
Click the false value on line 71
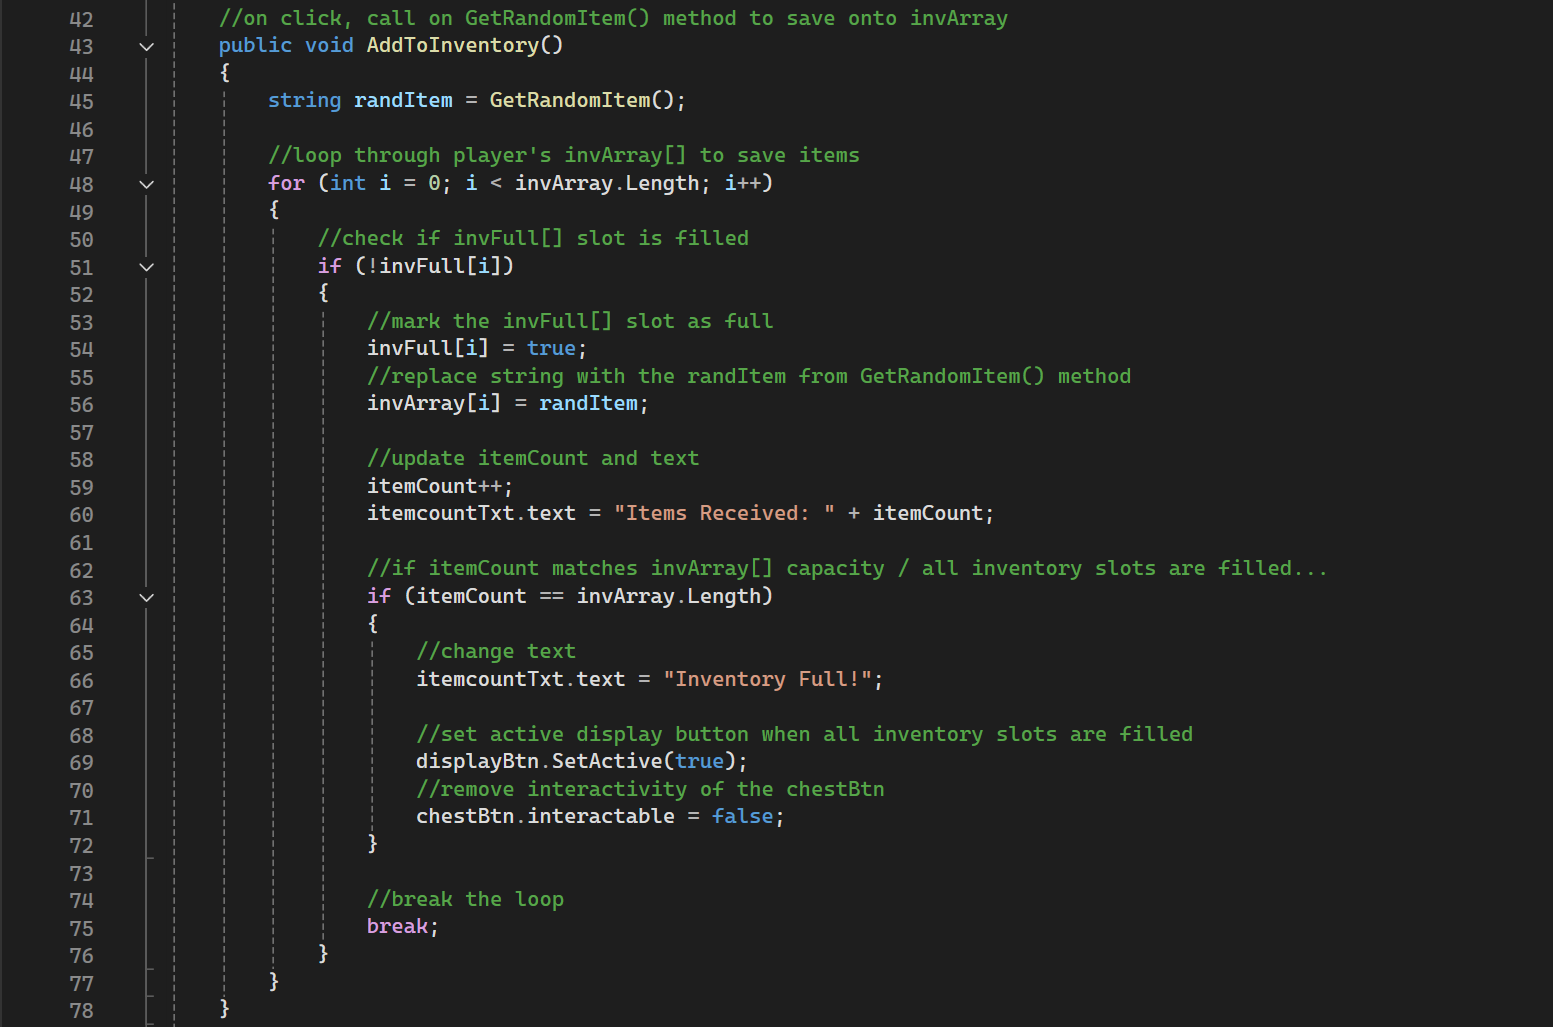tap(742, 817)
